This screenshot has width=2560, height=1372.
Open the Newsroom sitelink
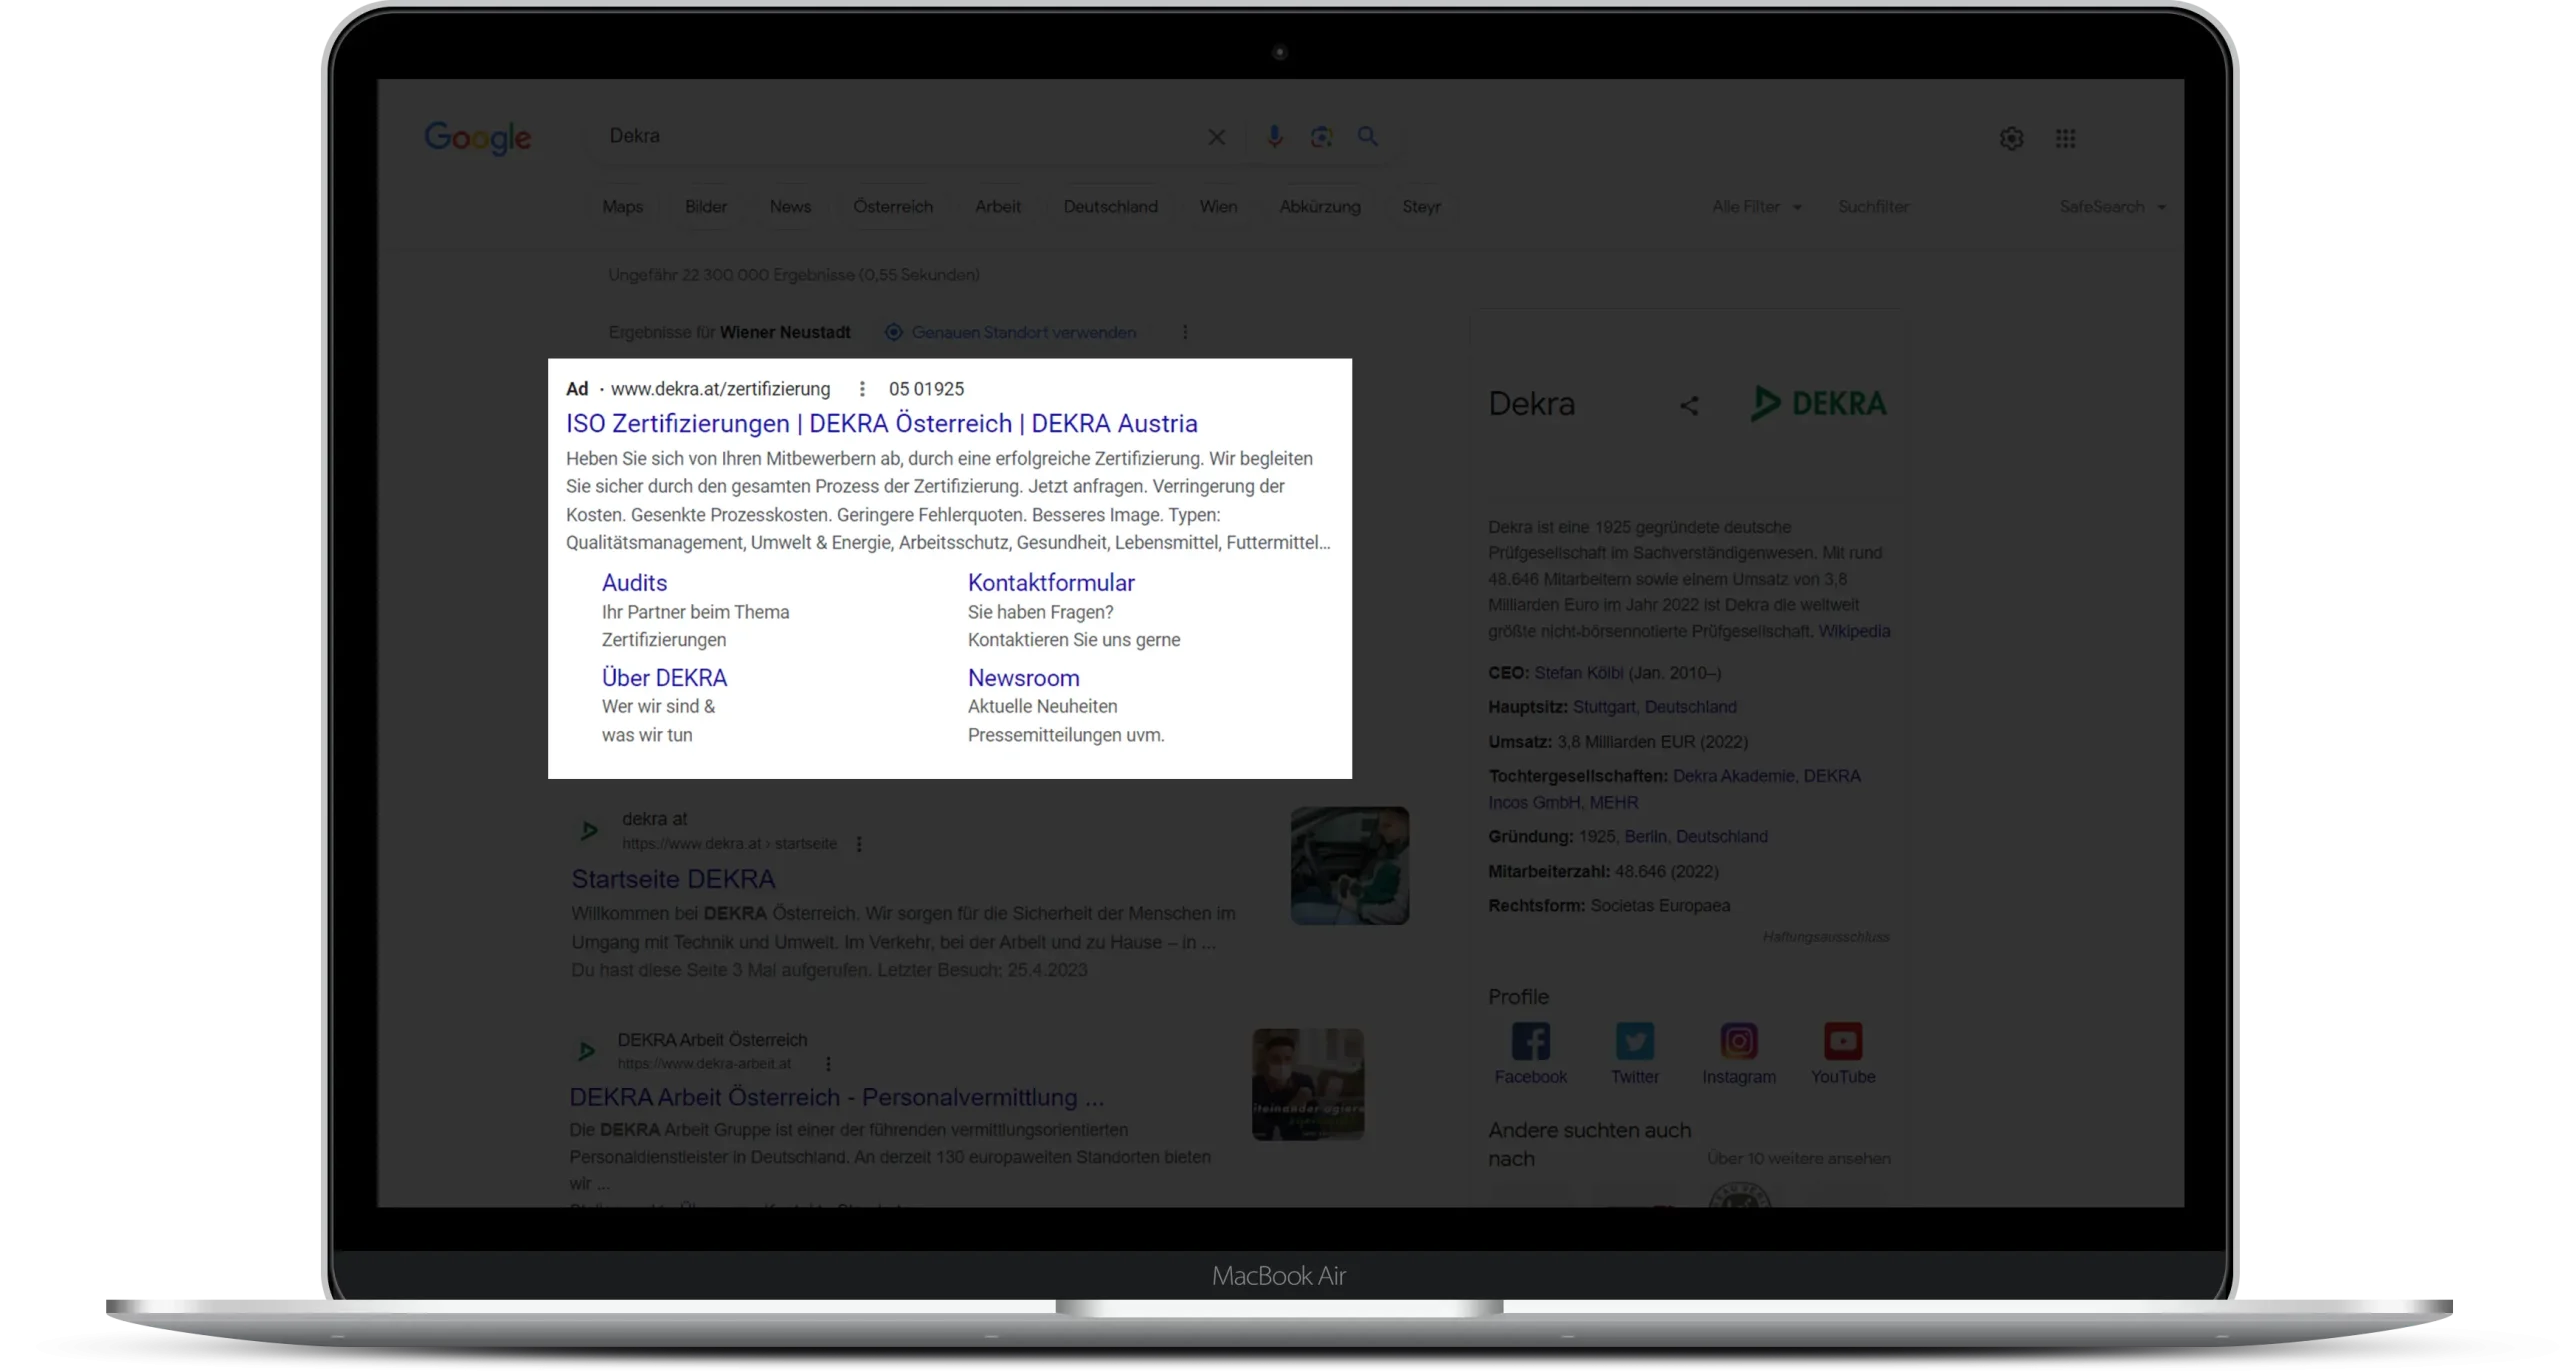pos(1023,677)
